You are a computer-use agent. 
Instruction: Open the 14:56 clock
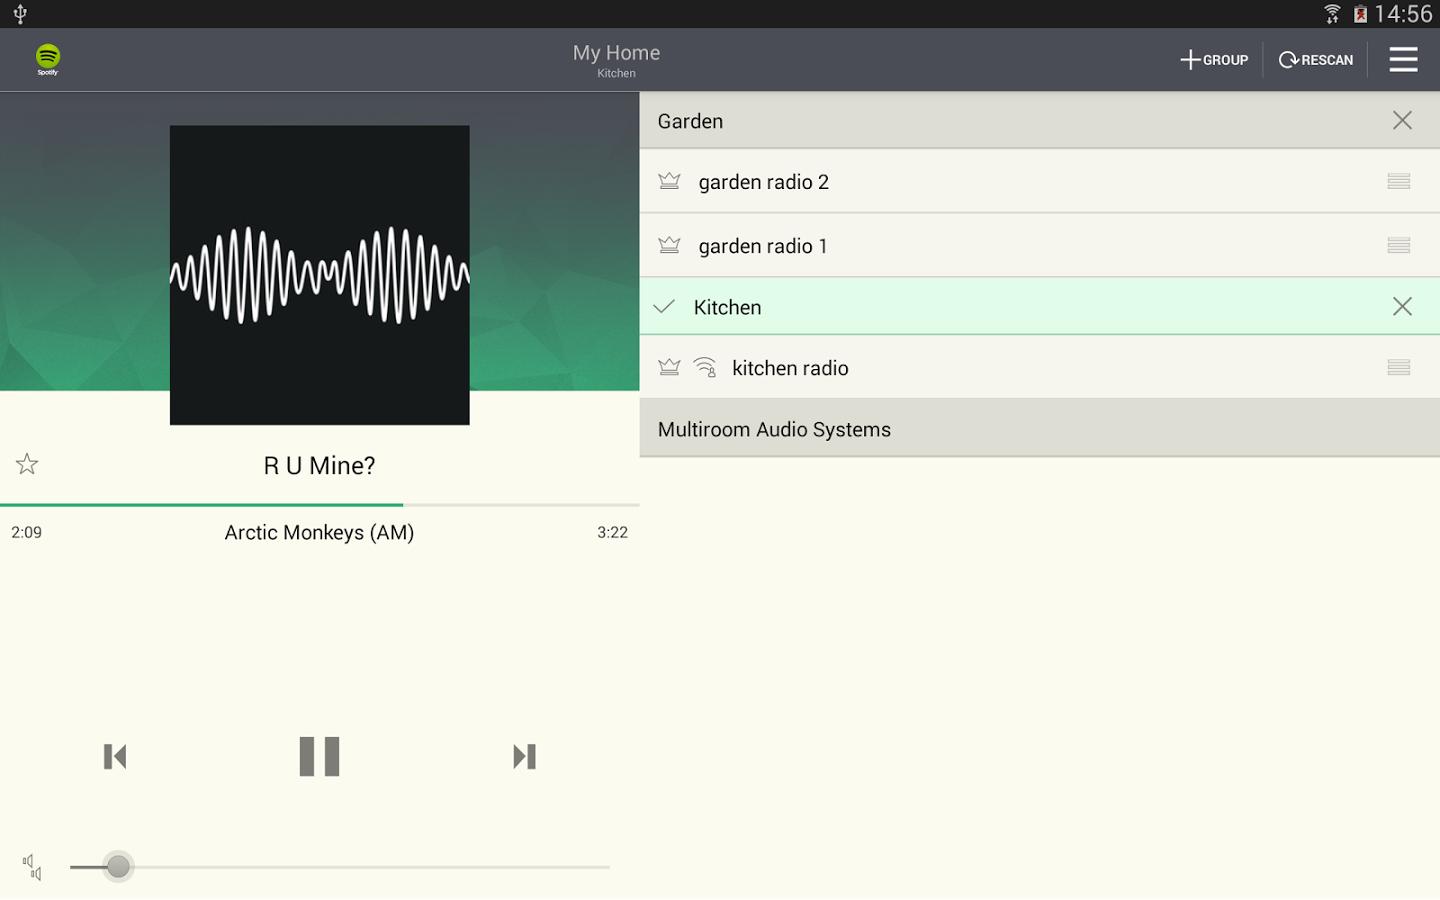coord(1403,14)
